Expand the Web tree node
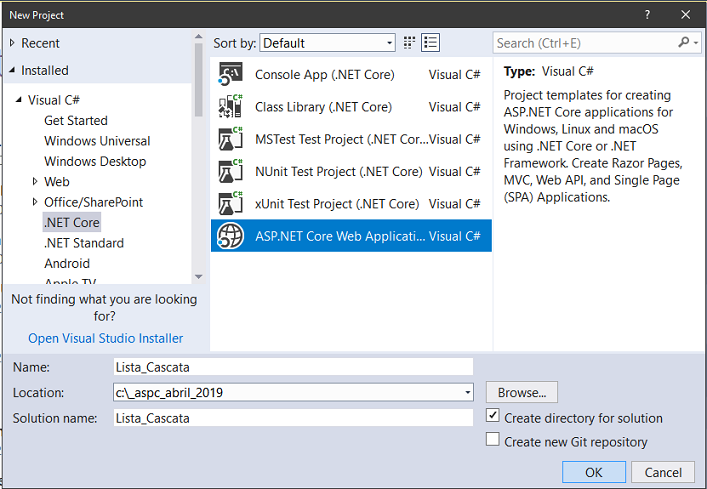Image resolution: width=707 pixels, height=489 pixels. click(x=35, y=181)
